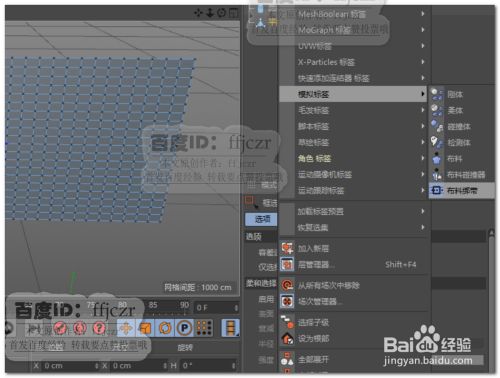Expand UVW标签 submenu arrow

423,46
